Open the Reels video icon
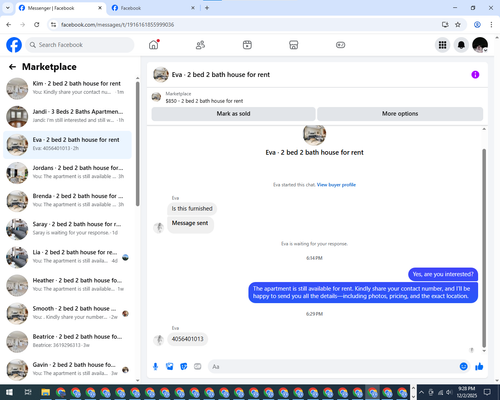The width and height of the screenshot is (500, 400). point(247,45)
